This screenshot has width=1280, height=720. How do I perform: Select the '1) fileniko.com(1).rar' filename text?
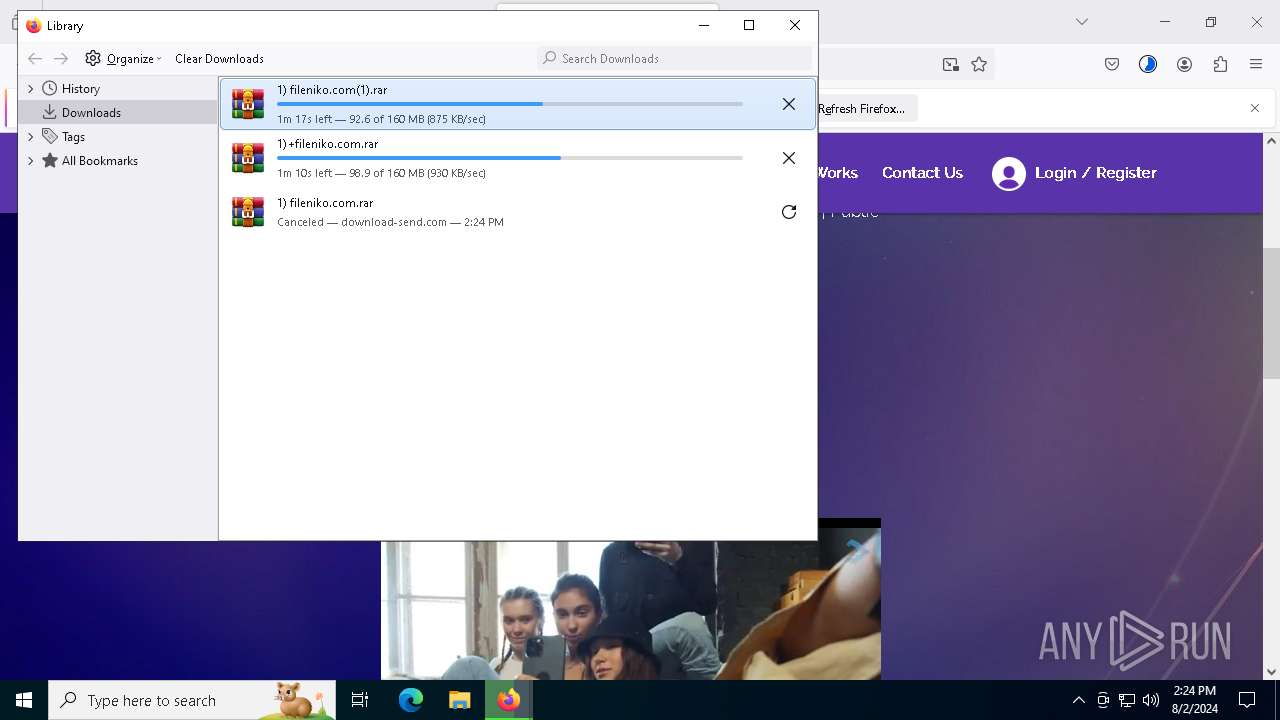(x=332, y=90)
